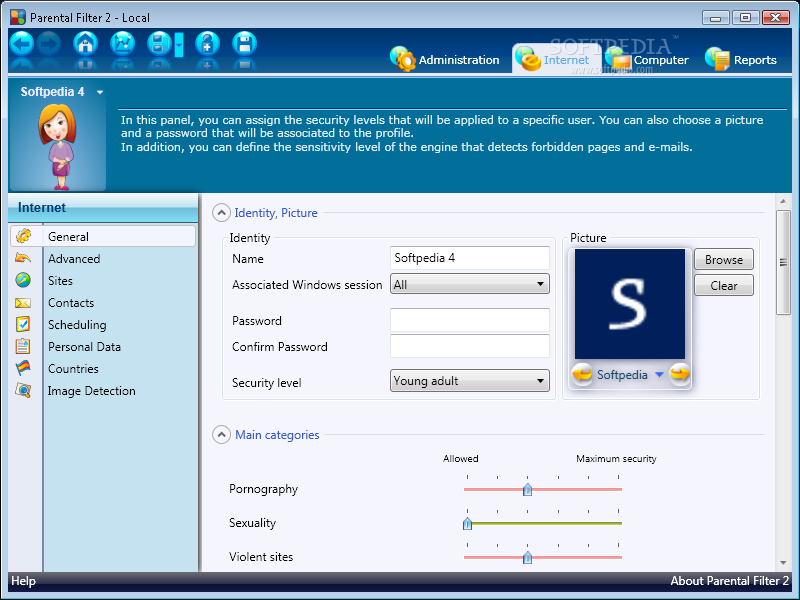Viewport: 800px width, 600px height.
Task: Click the profile avatar picture
Action: coord(58,147)
